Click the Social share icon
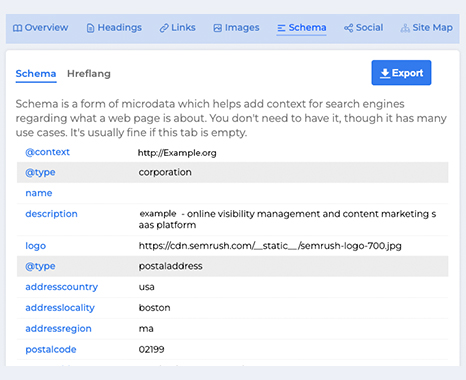466x380 pixels. tap(348, 28)
